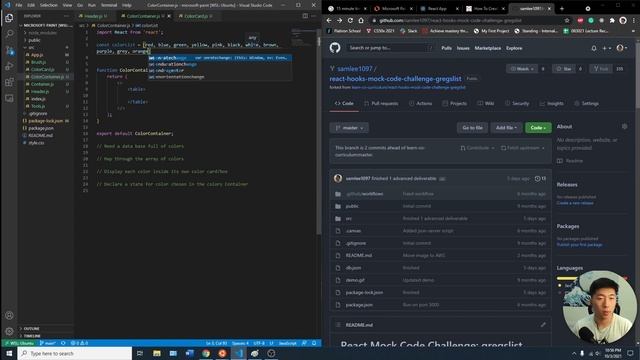Open index.js in the Explorer tree

tap(38, 99)
